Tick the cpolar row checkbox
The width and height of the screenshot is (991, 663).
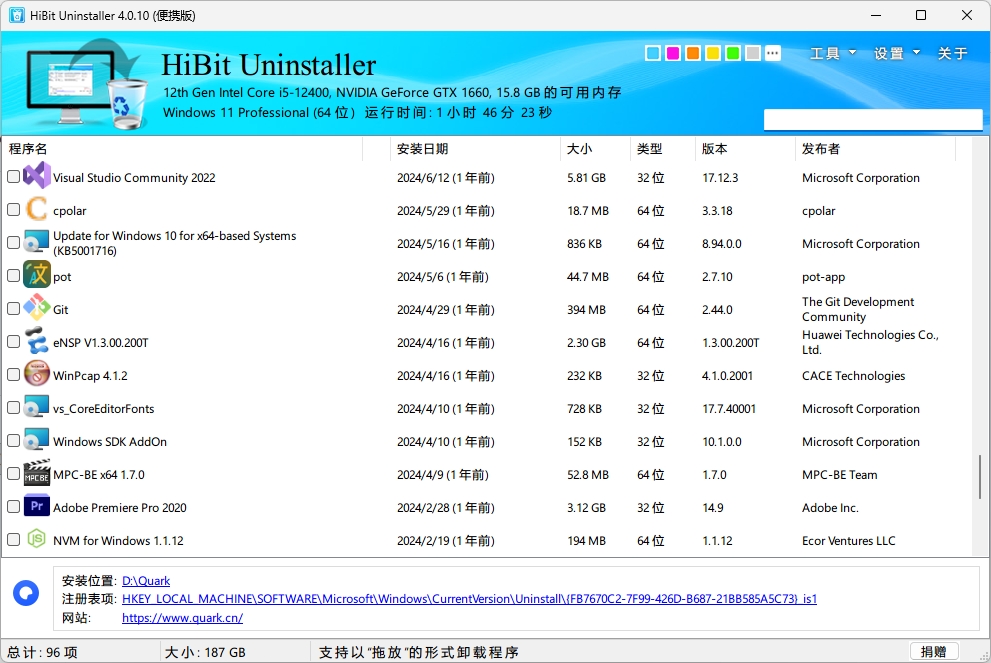point(13,210)
